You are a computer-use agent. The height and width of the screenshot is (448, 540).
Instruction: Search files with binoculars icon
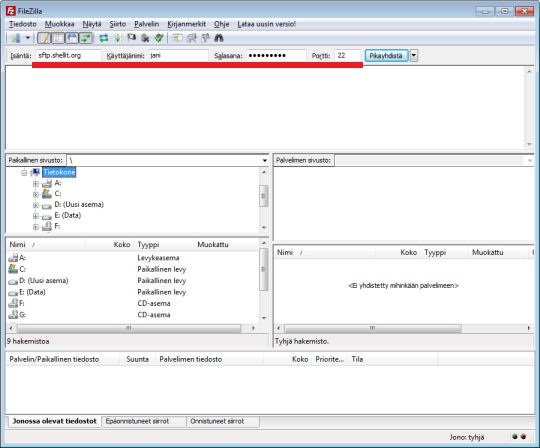click(x=219, y=38)
